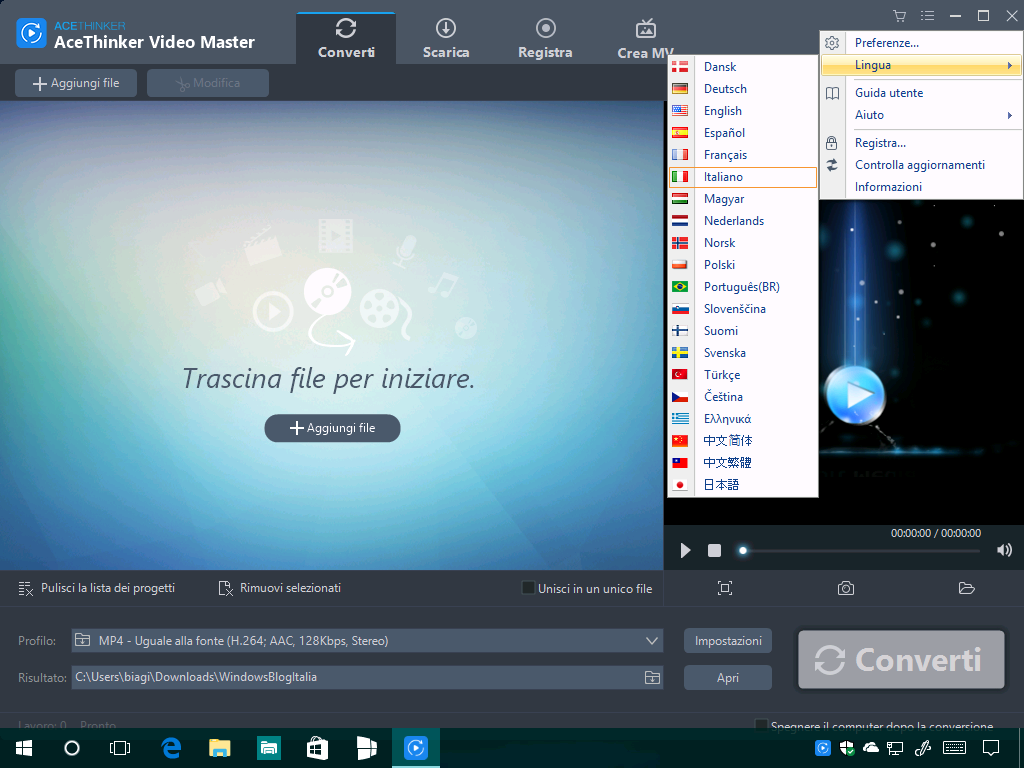Viewport: 1024px width, 768px height.
Task: Stop the preview playback
Action: [x=714, y=551]
